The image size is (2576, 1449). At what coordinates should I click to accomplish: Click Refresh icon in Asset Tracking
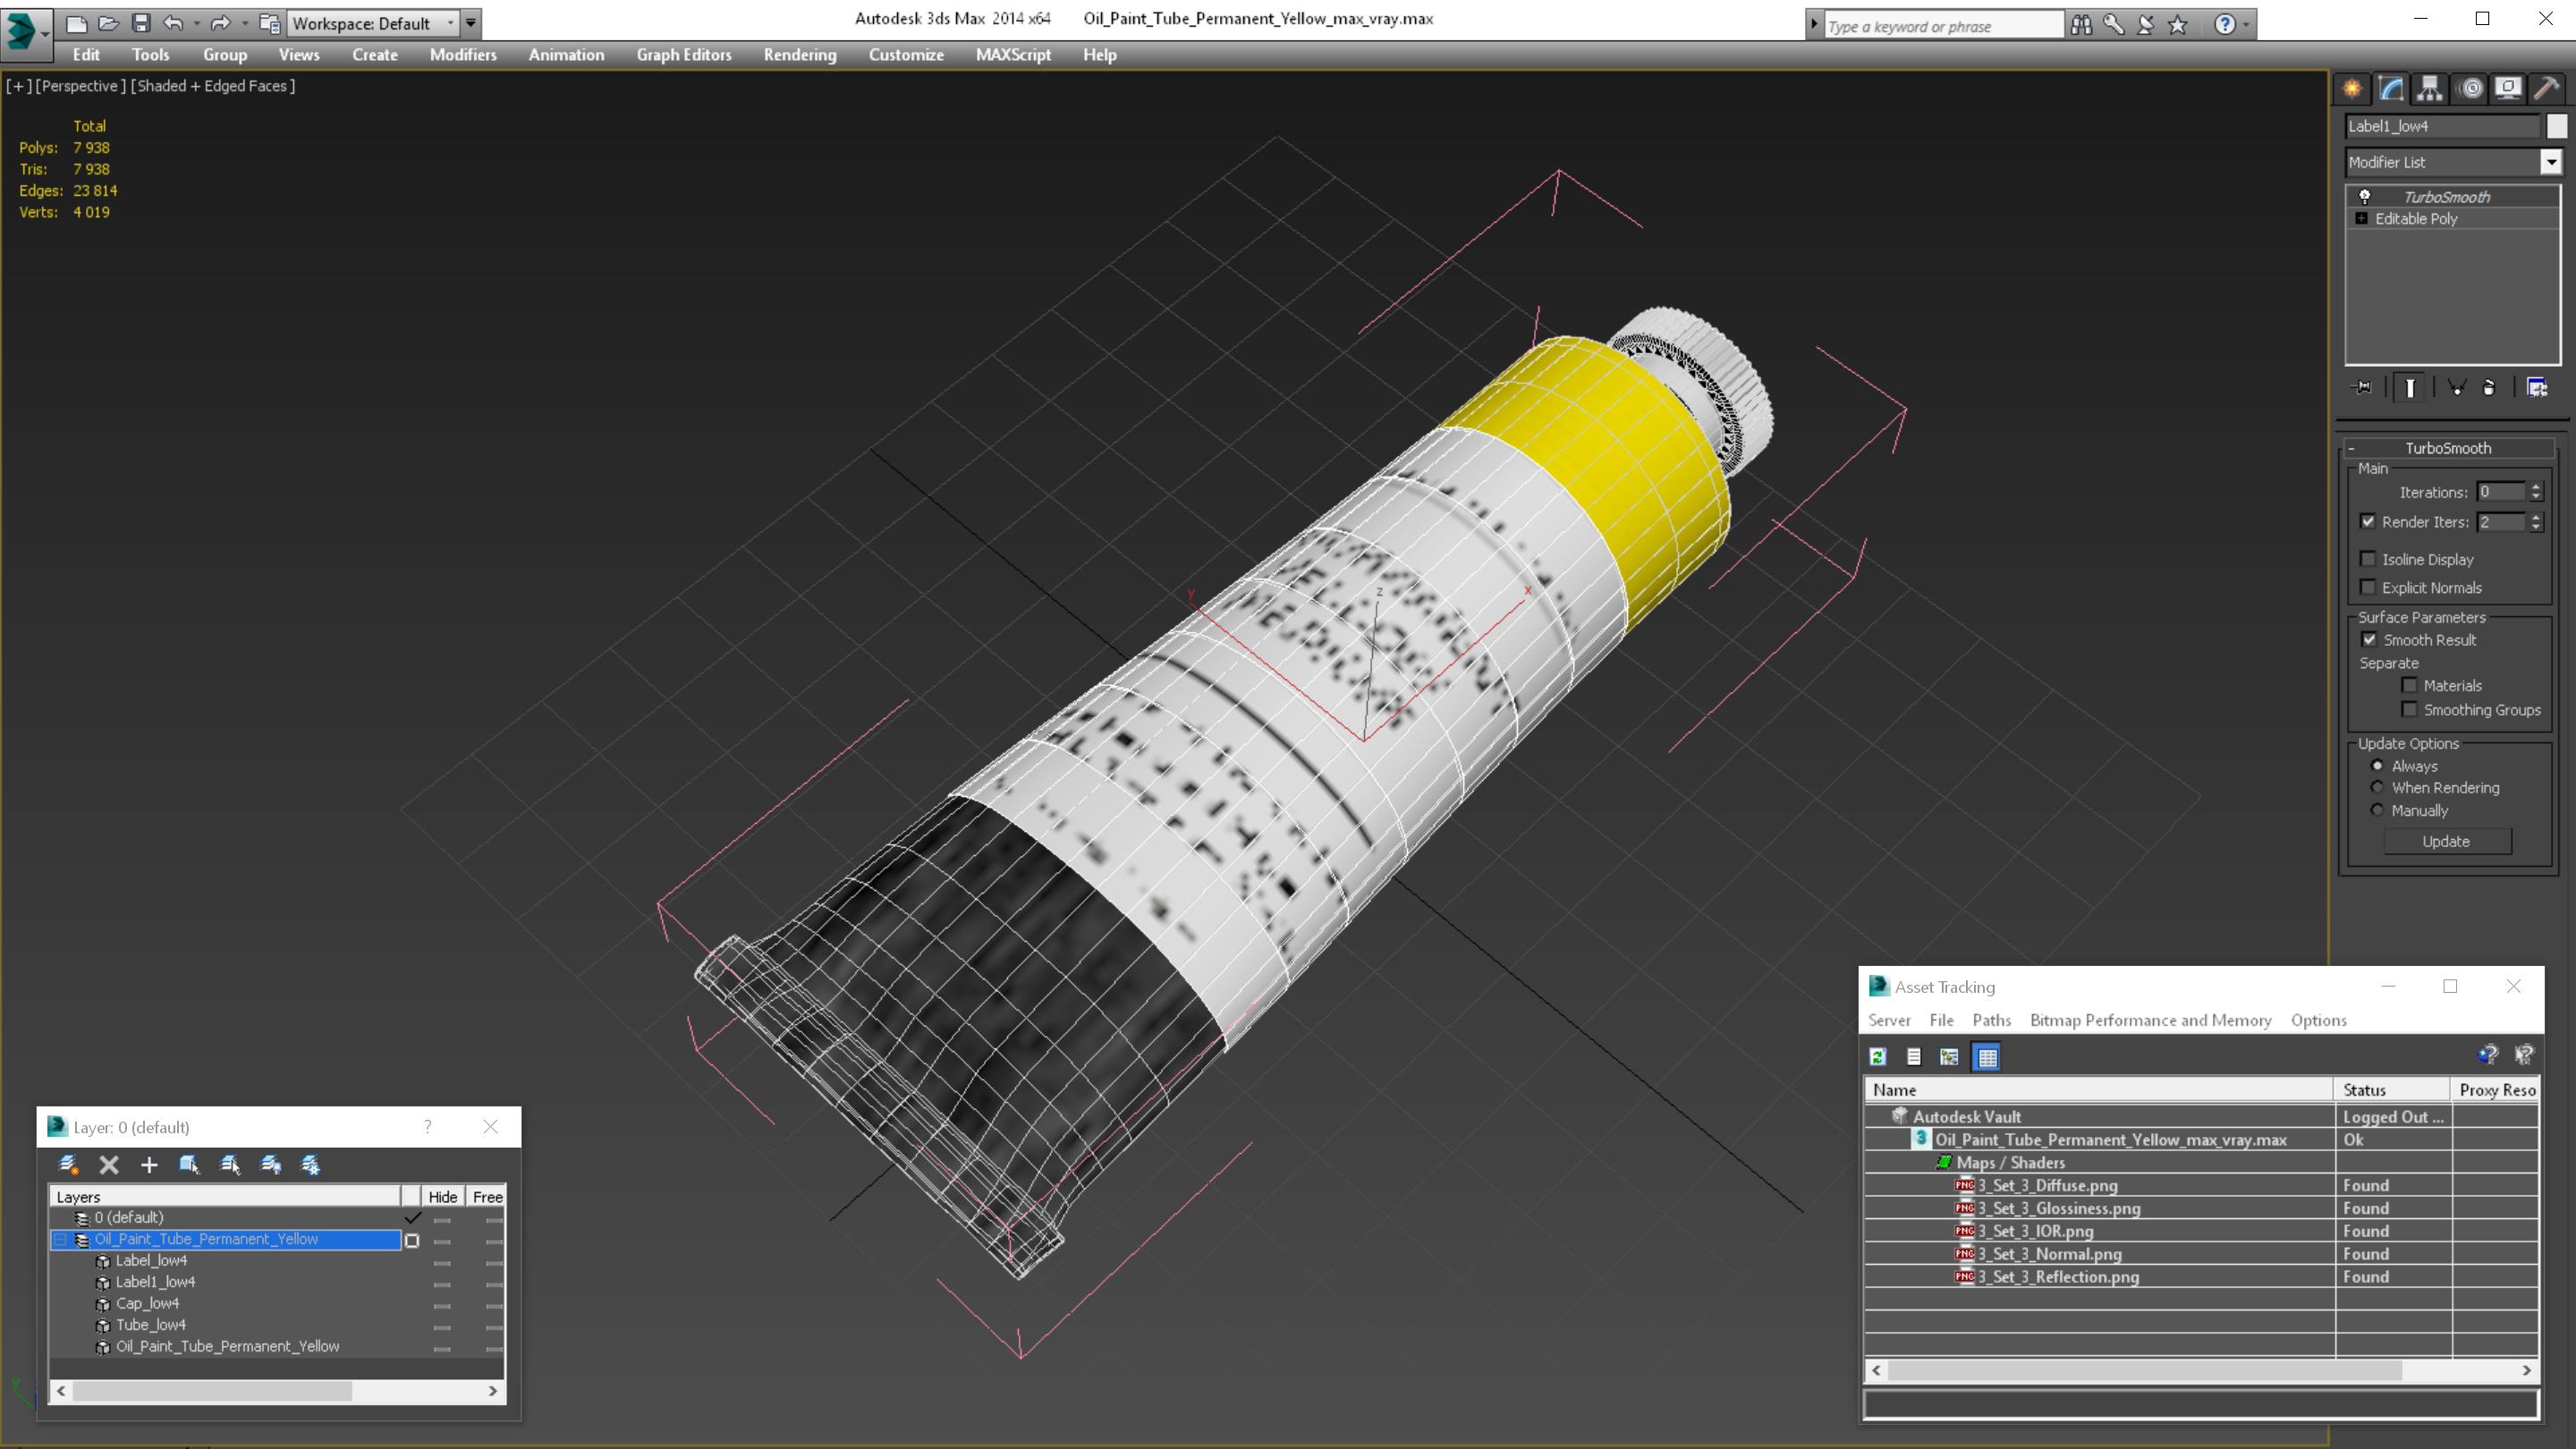1878,1056
